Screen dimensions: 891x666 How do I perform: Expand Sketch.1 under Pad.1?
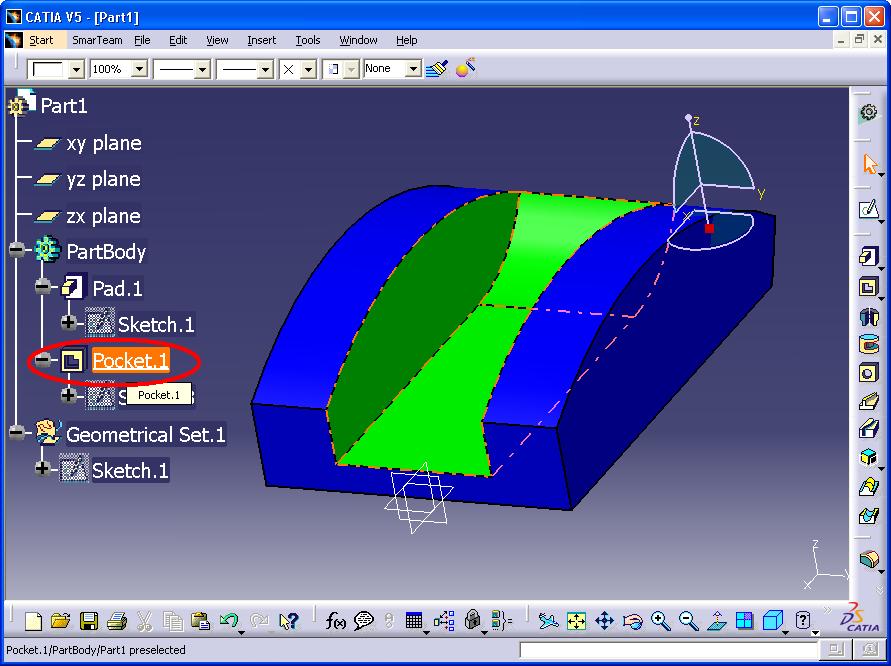coord(69,323)
